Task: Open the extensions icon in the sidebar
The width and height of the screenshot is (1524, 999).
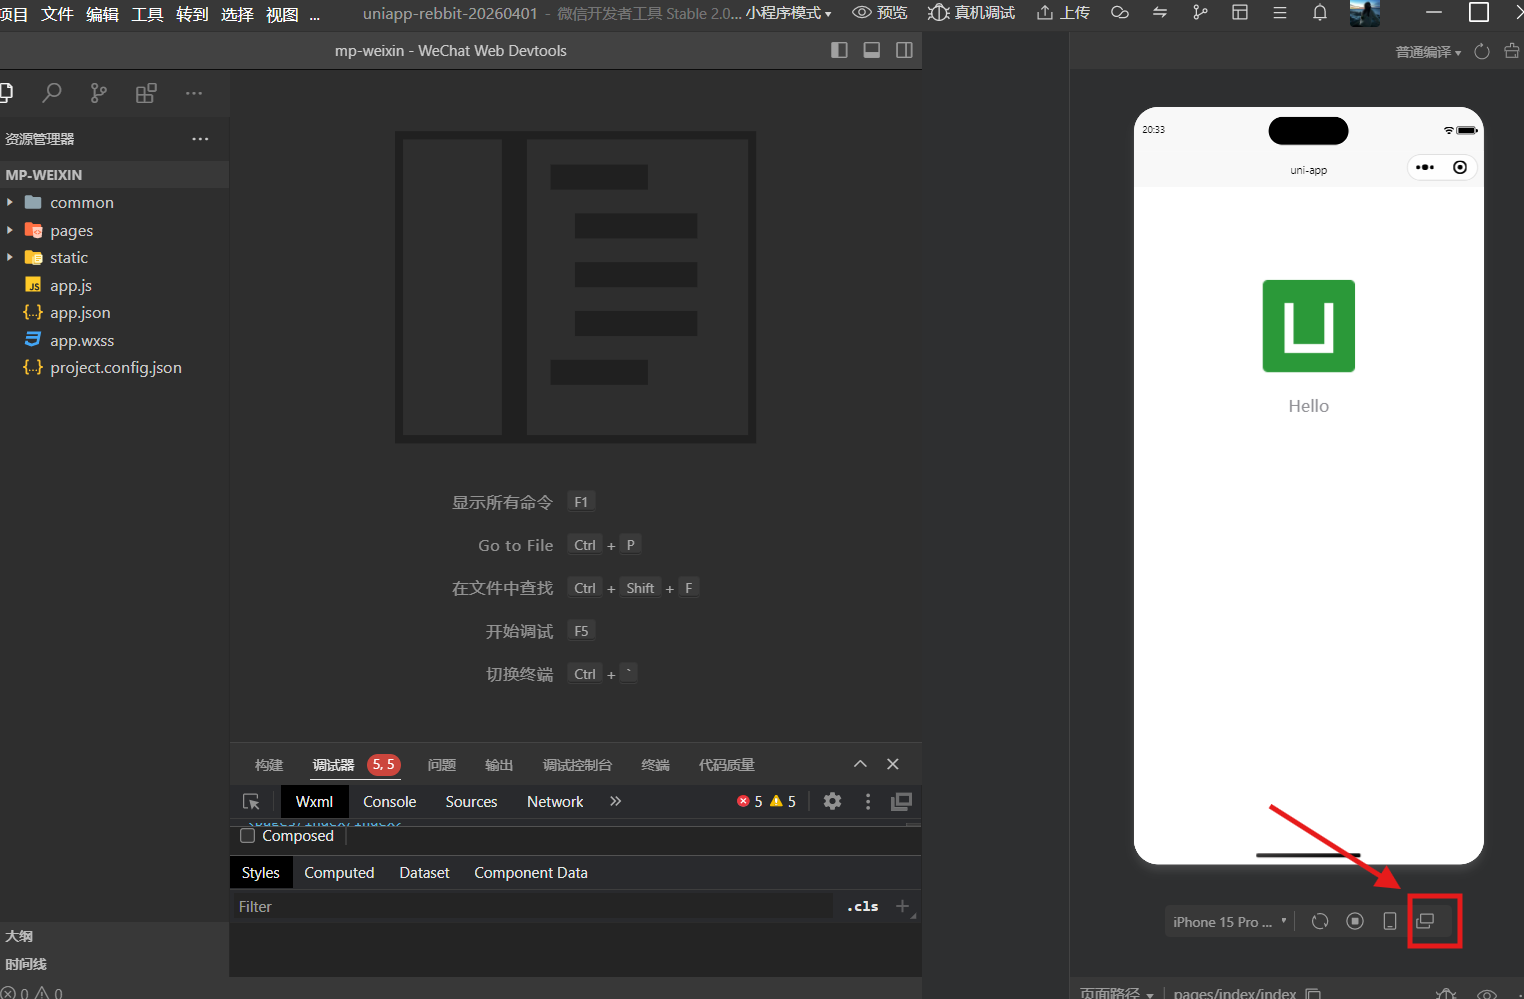Action: pos(146,93)
